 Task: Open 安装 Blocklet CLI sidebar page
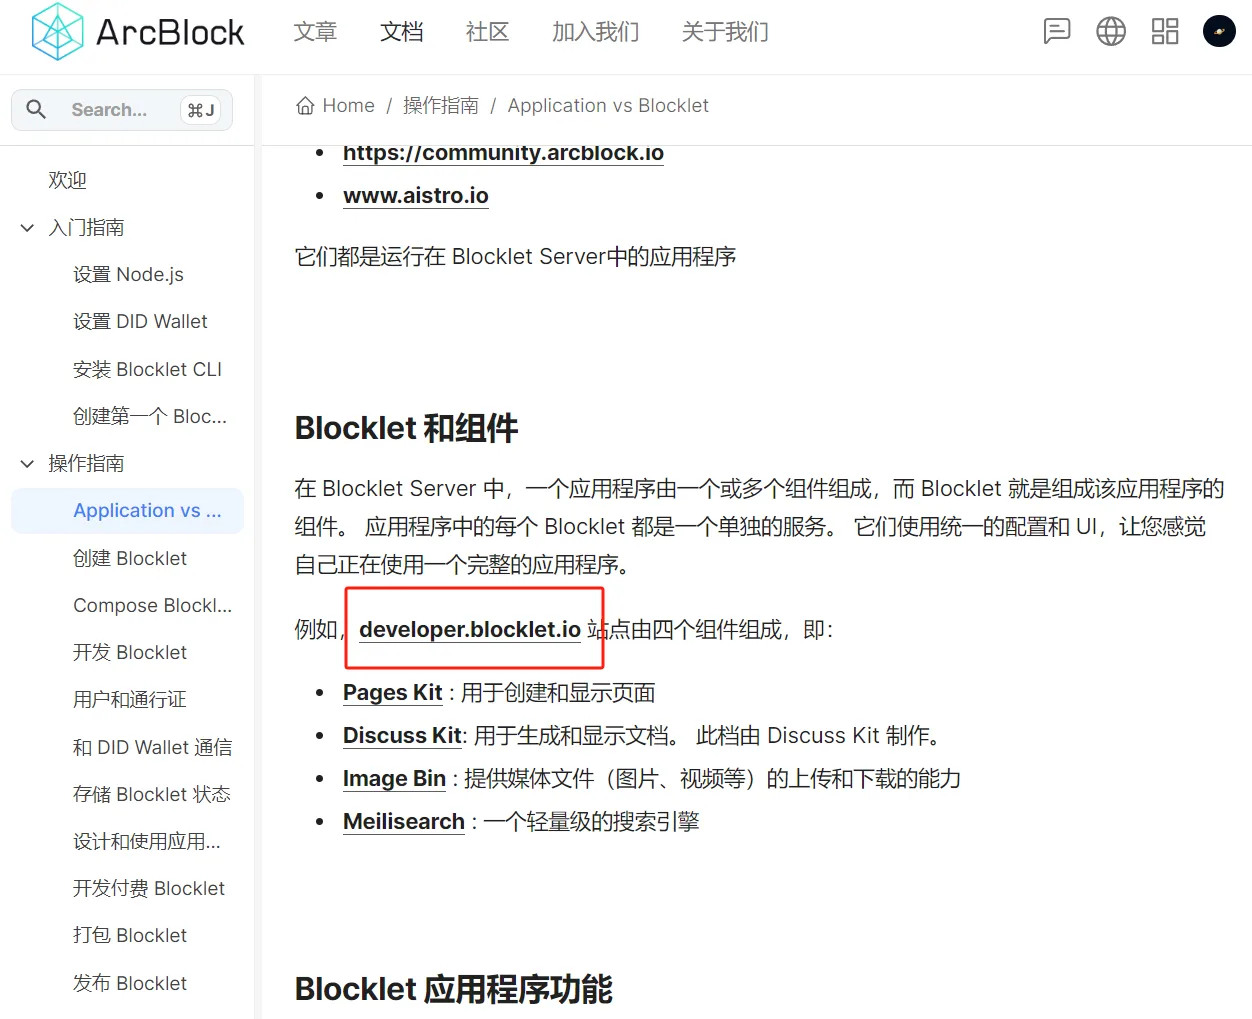click(147, 370)
